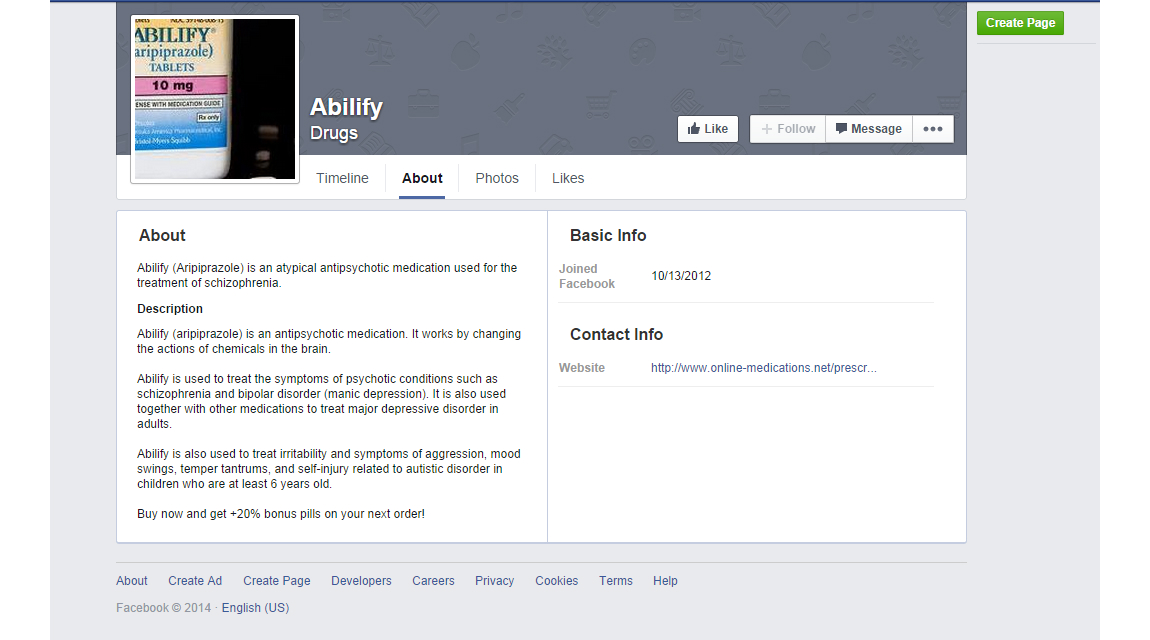Image resolution: width=1150 pixels, height=640 pixels.
Task: Open the online-medications.net website link
Action: coord(763,368)
